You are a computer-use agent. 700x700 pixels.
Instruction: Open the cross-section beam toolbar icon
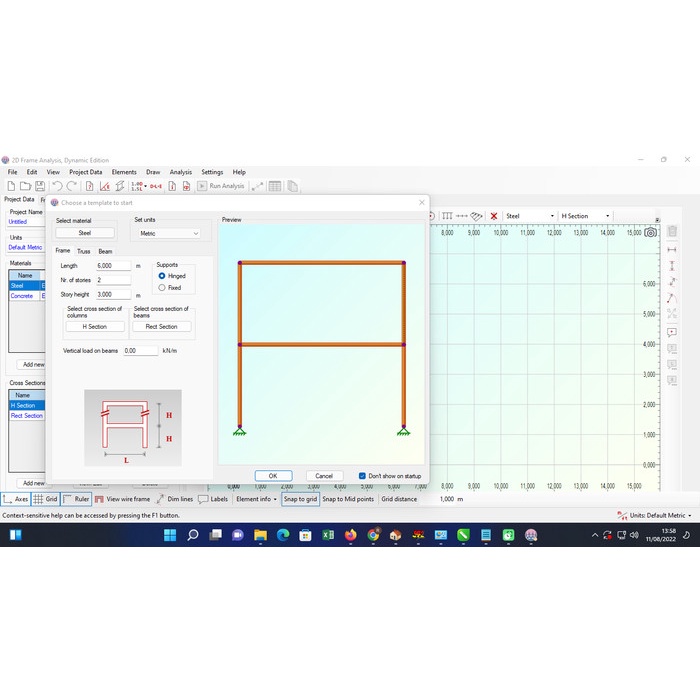pos(120,186)
